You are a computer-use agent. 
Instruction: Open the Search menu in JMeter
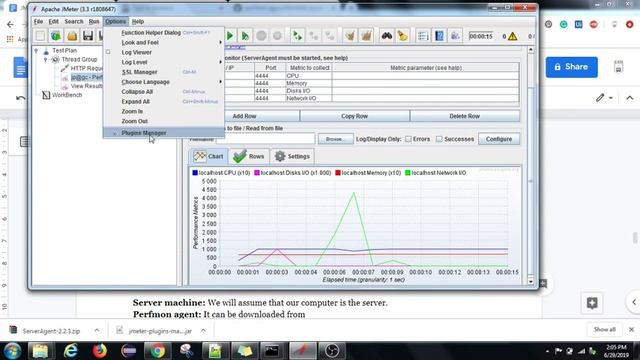coord(74,21)
